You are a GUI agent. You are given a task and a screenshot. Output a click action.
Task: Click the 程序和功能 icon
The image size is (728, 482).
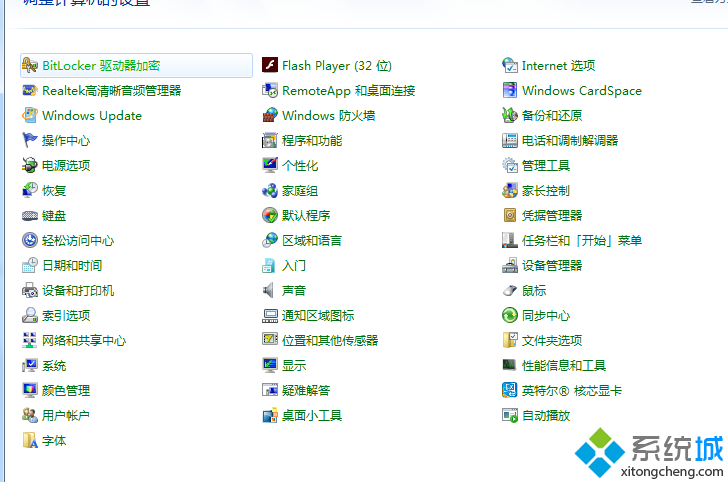(270, 140)
